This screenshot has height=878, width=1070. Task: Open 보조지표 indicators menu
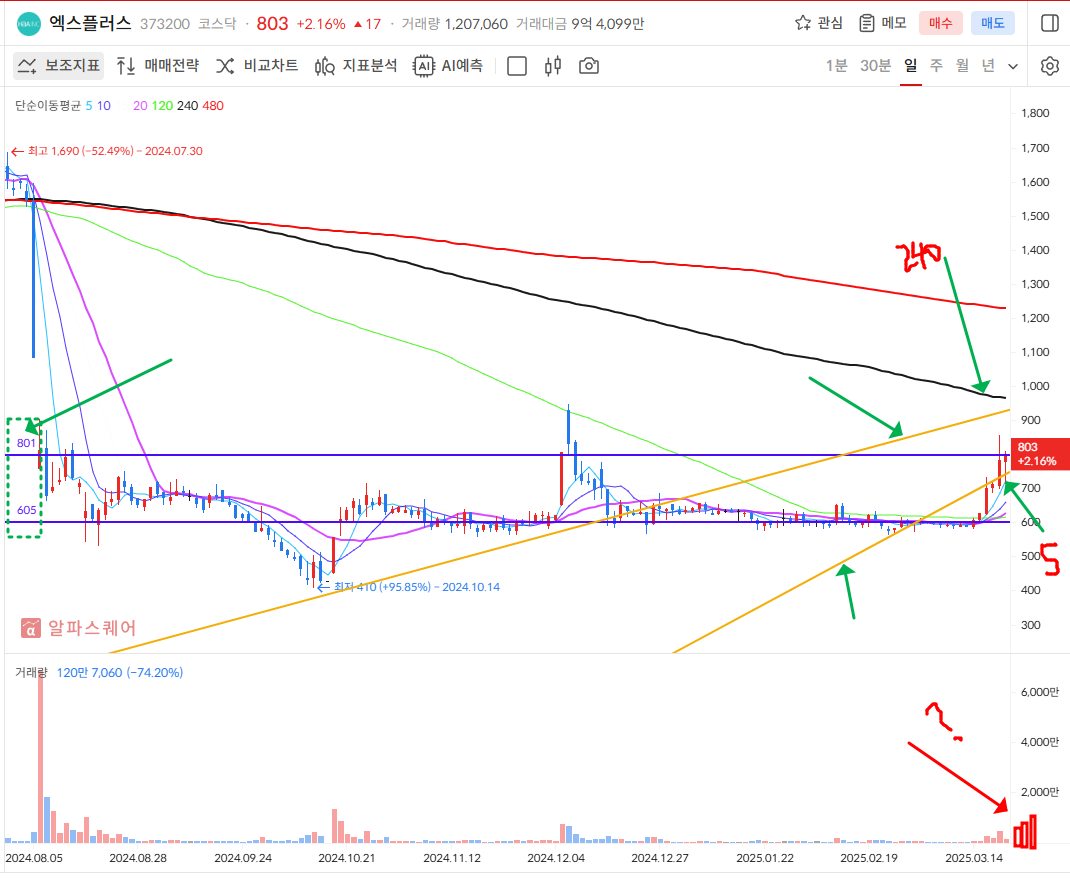(59, 65)
